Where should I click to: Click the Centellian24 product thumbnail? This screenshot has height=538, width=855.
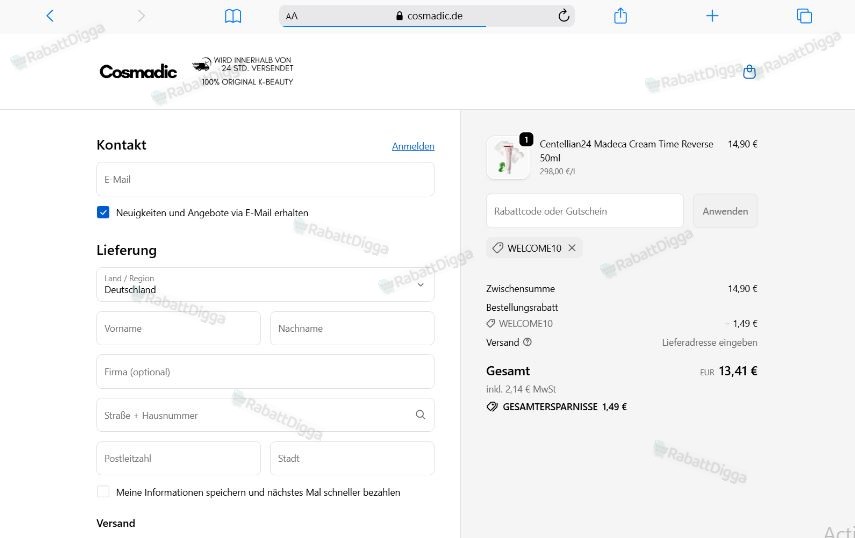(508, 158)
